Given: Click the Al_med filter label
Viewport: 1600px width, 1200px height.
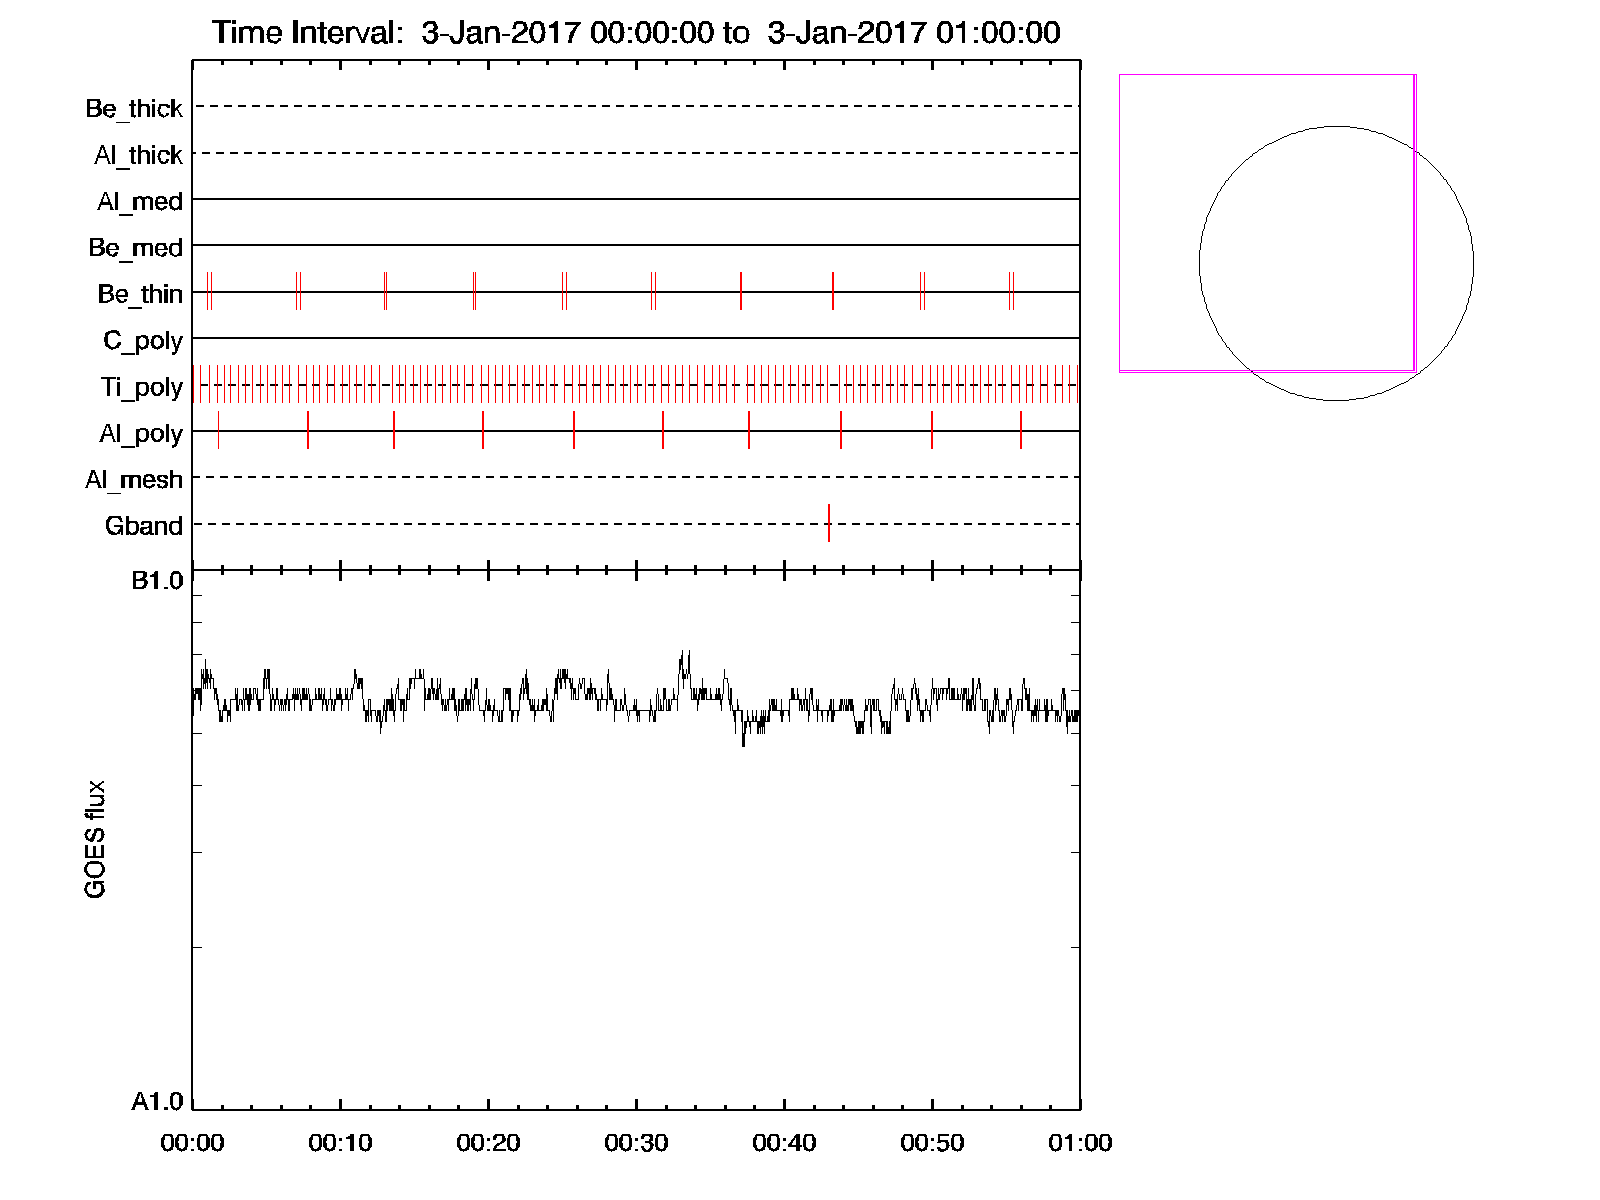Looking at the screenshot, I should pyautogui.click(x=139, y=201).
